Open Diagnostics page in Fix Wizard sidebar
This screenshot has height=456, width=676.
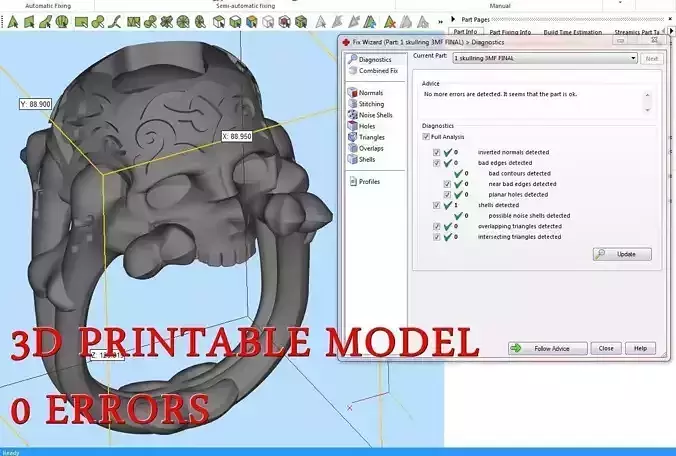[371, 59]
